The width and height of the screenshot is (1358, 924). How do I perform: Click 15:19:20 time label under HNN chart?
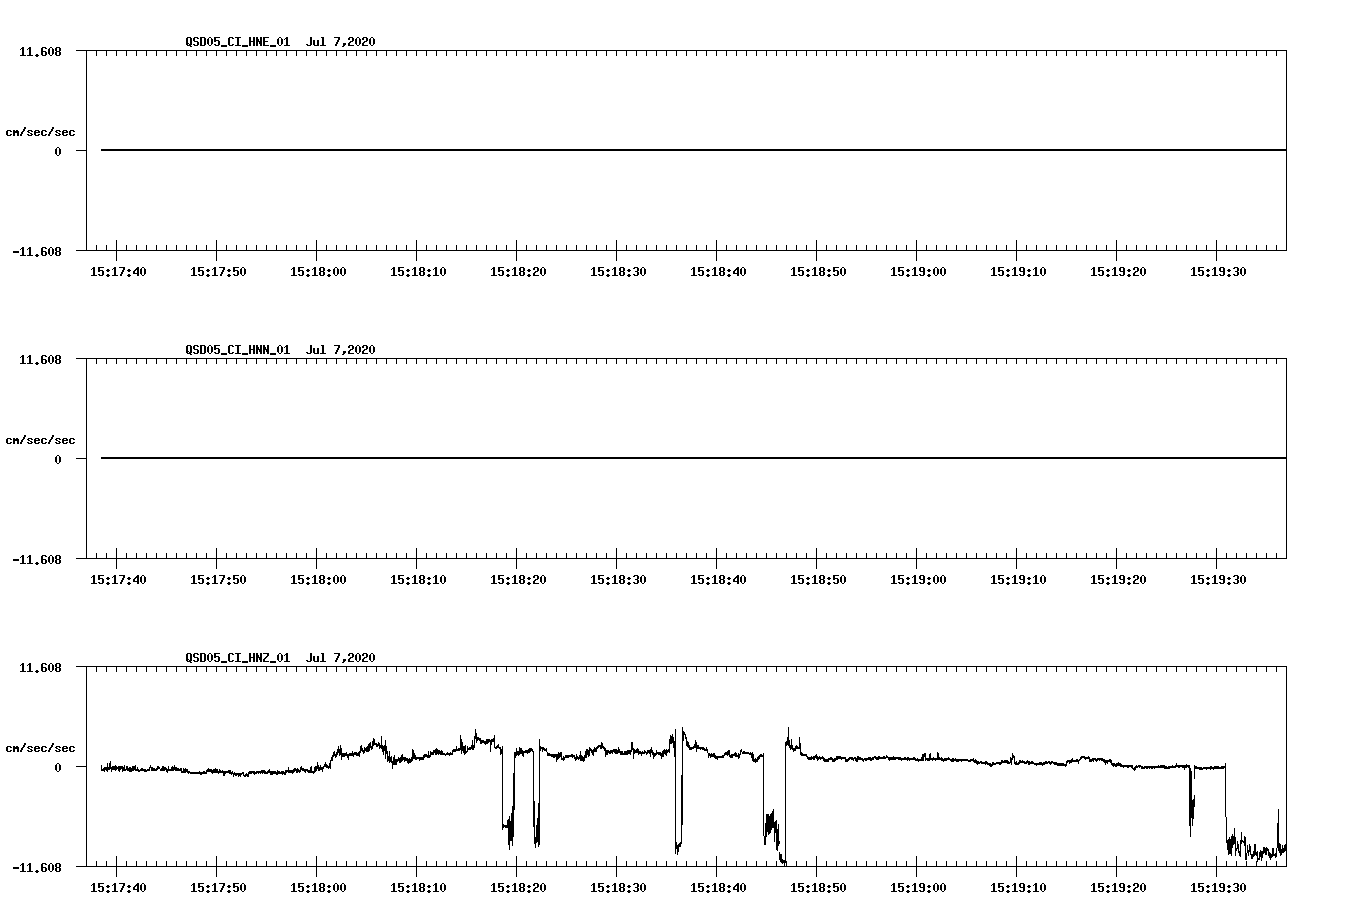click(x=1118, y=580)
